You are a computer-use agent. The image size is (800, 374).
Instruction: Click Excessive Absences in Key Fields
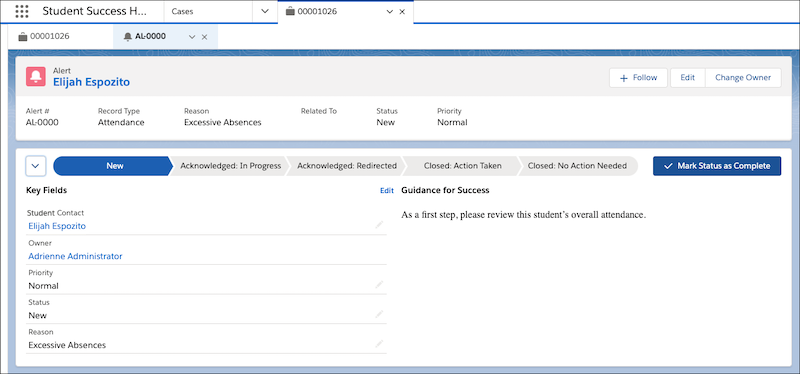pyautogui.click(x=67, y=345)
